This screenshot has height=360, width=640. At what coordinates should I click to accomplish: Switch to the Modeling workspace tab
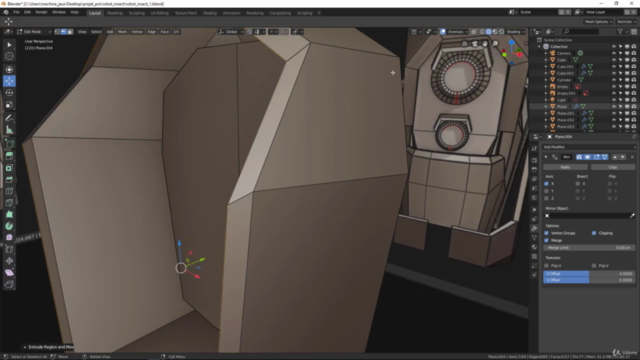coord(115,13)
